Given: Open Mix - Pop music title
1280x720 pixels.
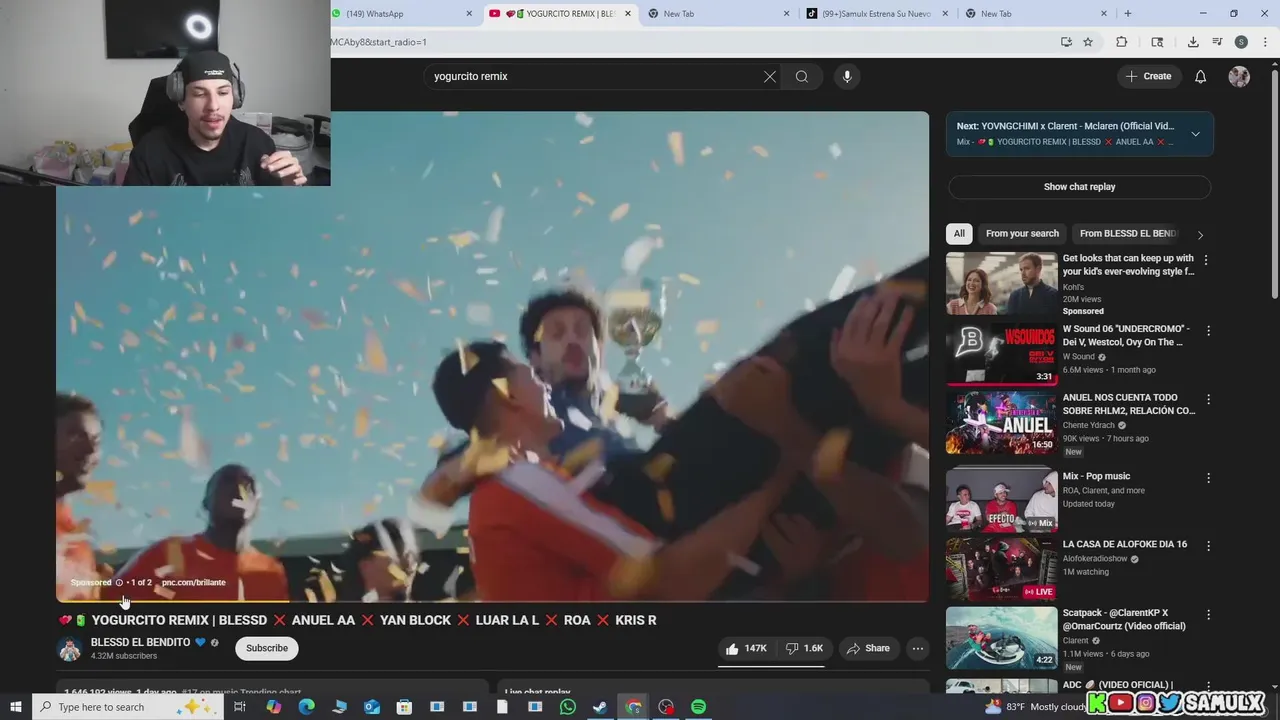Looking at the screenshot, I should (x=1096, y=476).
